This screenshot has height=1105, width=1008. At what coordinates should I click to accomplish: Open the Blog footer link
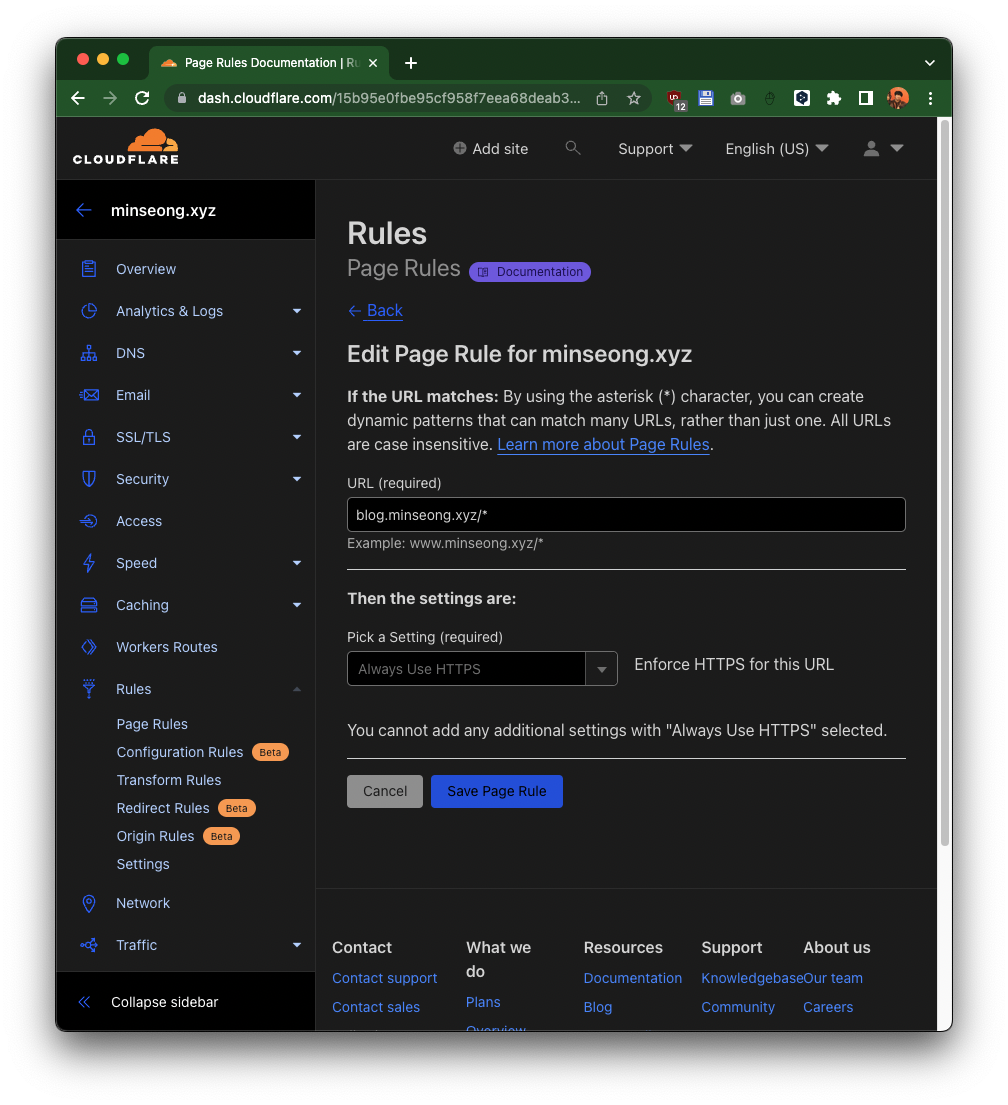598,1007
